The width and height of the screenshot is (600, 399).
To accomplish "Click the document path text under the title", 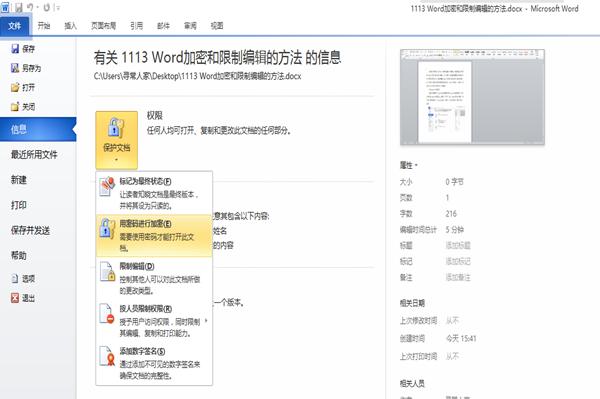I will 197,76.
